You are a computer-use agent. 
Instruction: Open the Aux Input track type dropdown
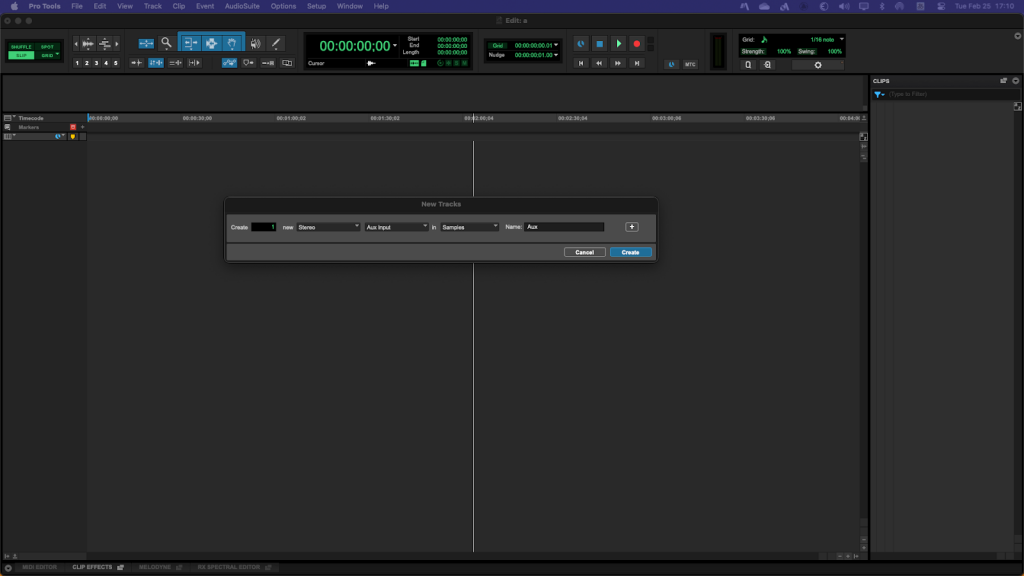[x=397, y=226]
